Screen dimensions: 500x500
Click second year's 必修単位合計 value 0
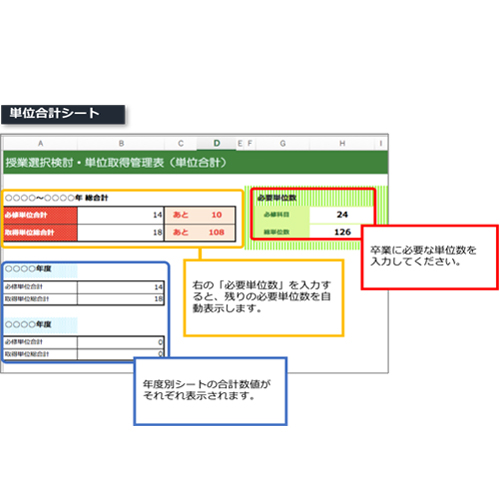(x=121, y=342)
